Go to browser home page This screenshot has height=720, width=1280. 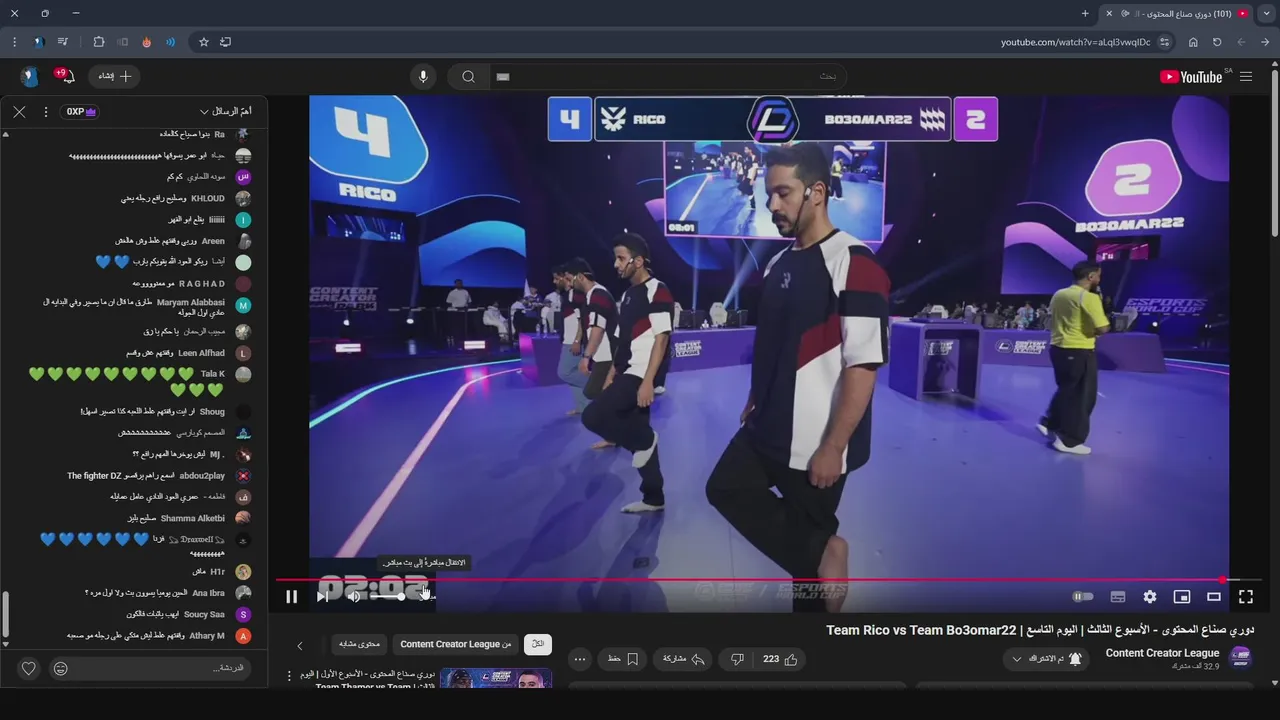tap(1193, 42)
